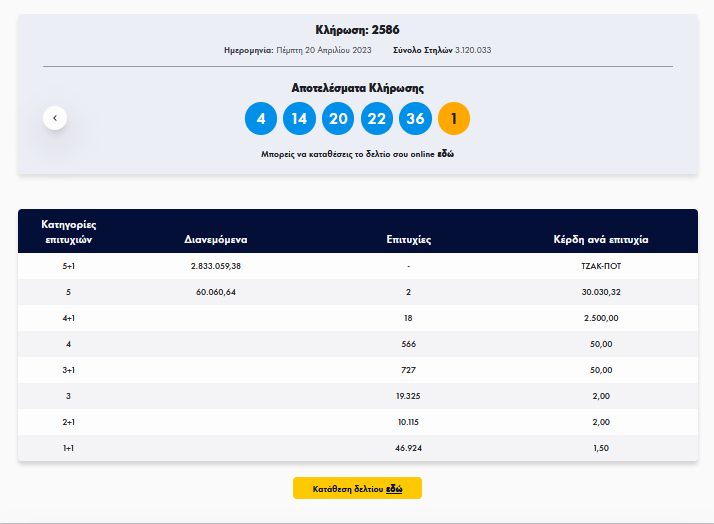Click the Κέρδη ανά επιτυχία header
This screenshot has height=524, width=714.
pos(601,240)
